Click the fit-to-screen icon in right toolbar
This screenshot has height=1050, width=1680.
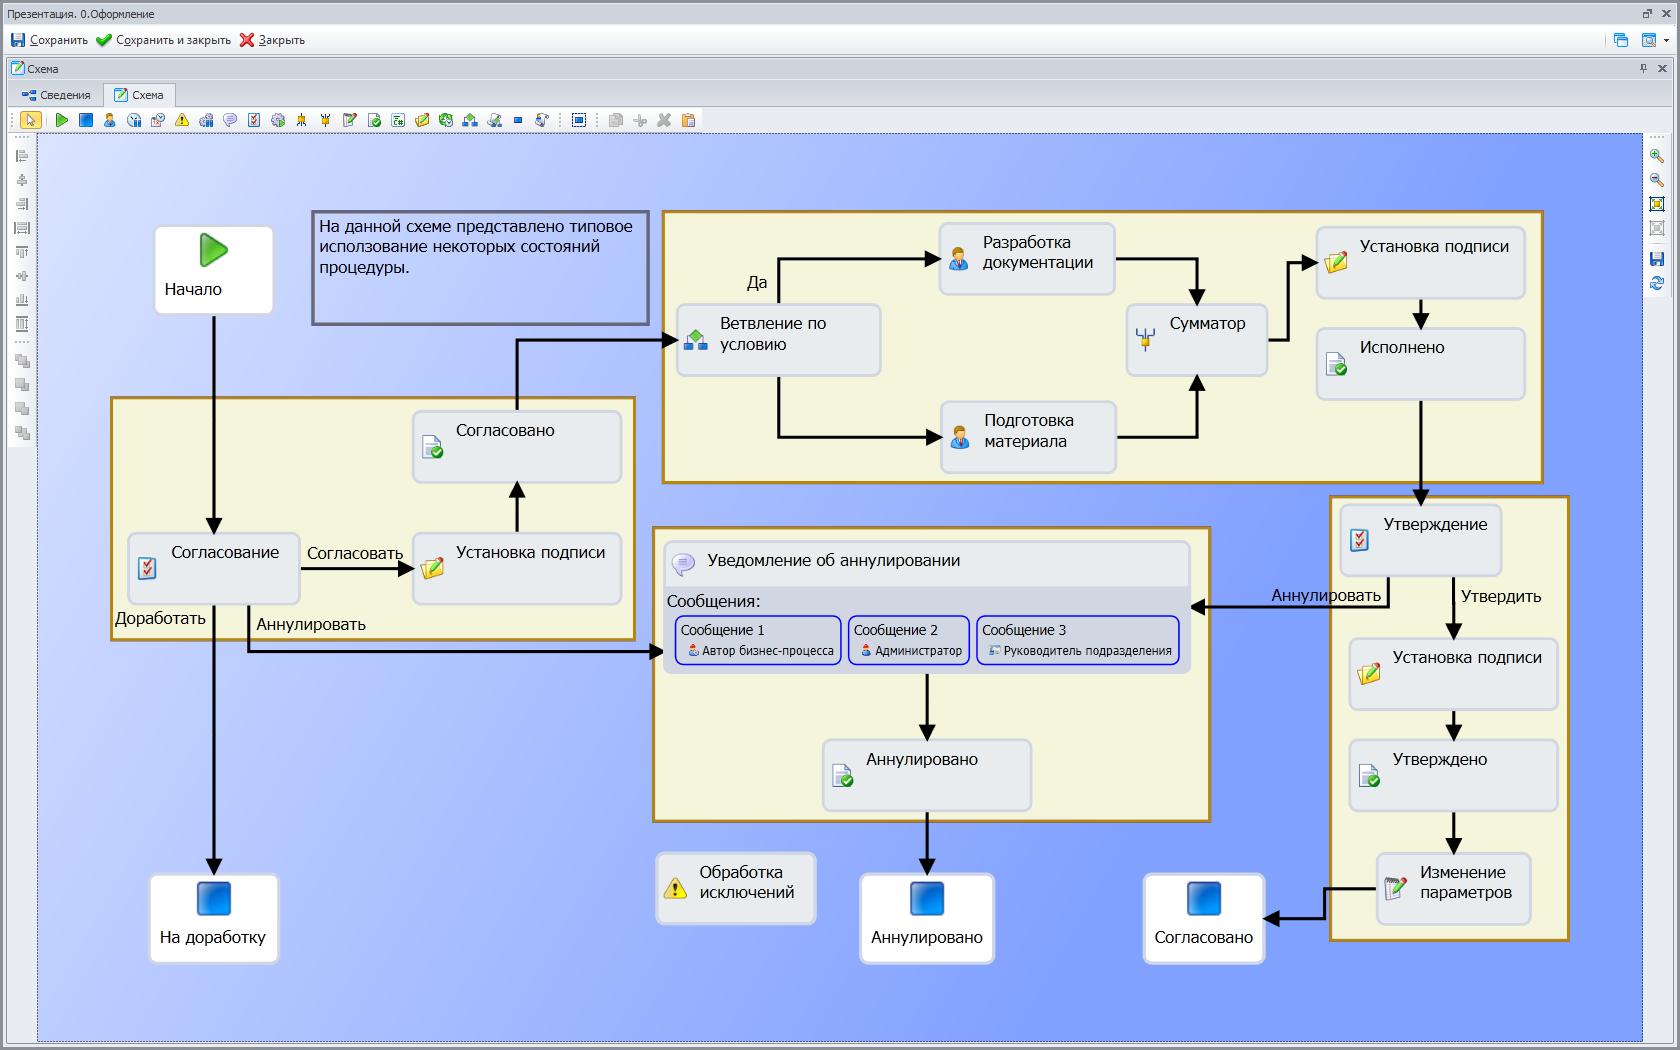1656,204
